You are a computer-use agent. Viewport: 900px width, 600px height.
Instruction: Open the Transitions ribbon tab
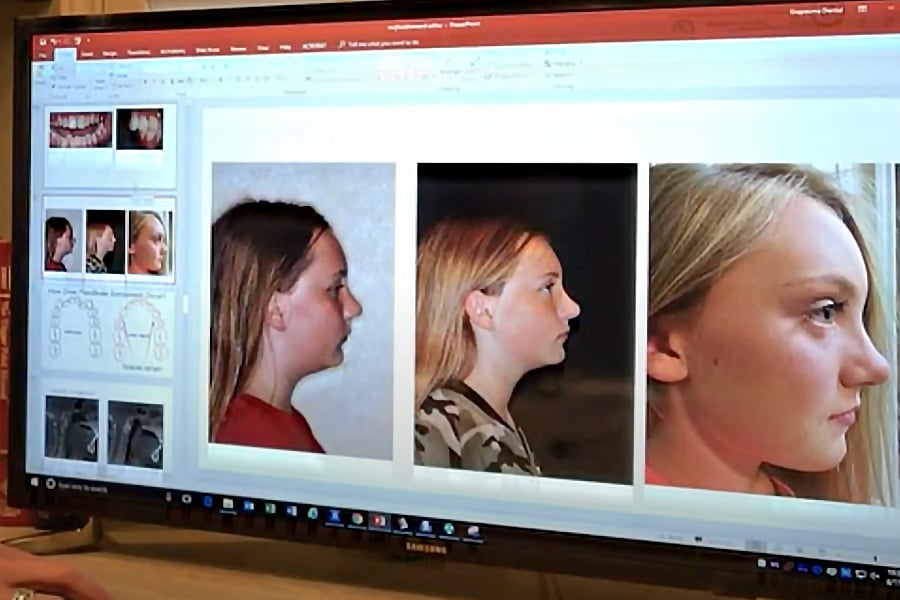[138, 52]
